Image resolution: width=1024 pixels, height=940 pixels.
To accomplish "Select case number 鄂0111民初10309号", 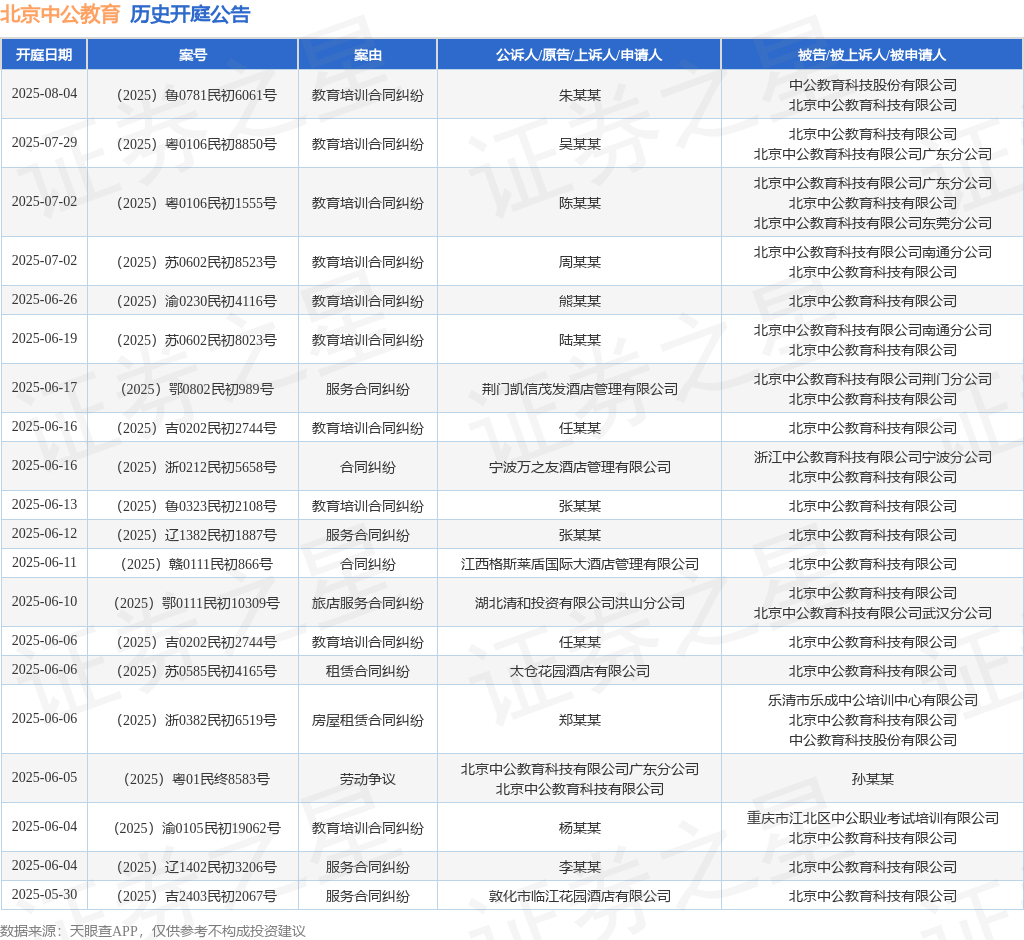I will click(197, 603).
